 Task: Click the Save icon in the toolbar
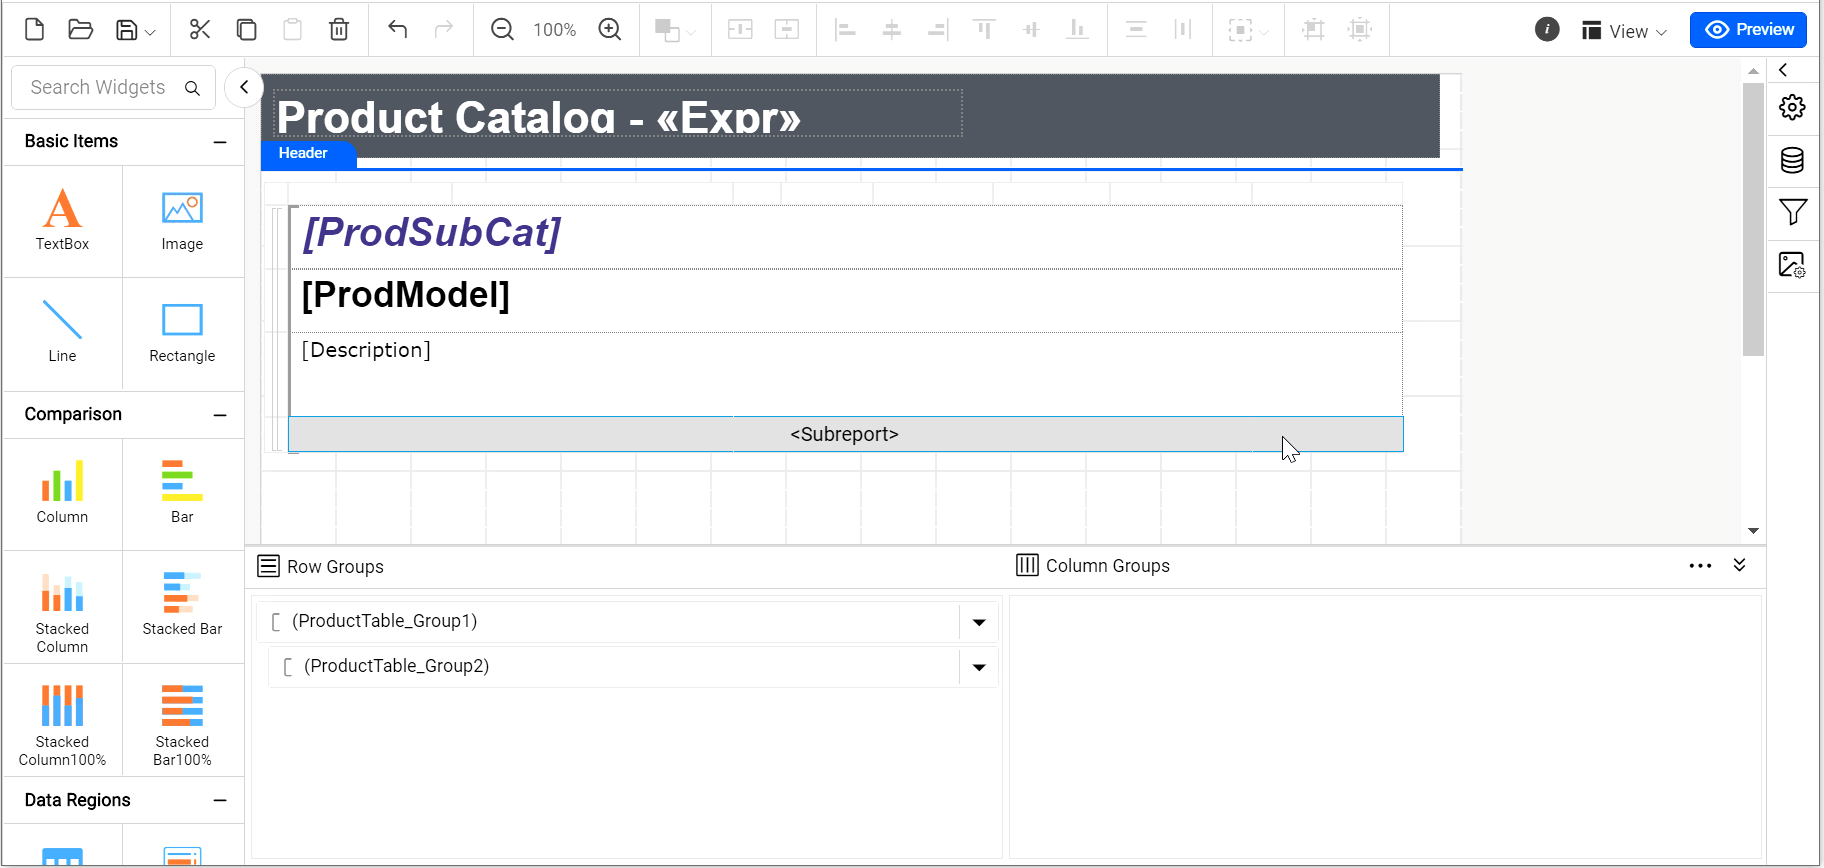coord(127,30)
